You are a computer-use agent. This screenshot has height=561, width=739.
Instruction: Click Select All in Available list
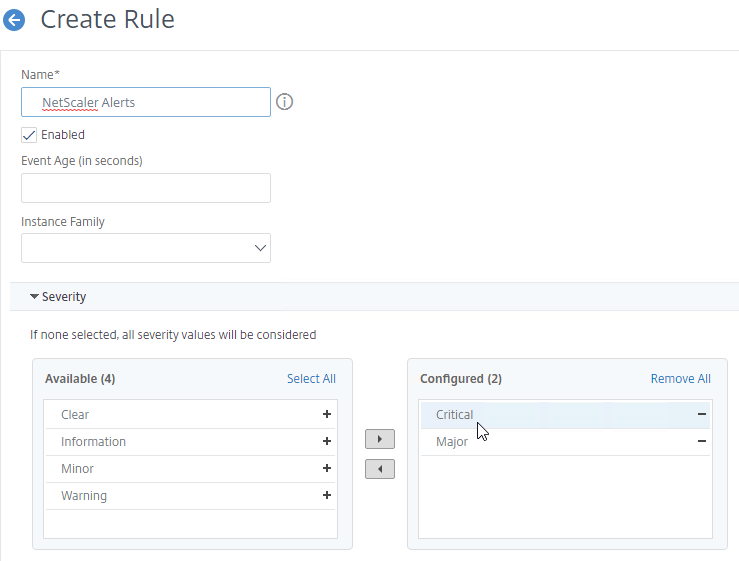(x=312, y=379)
